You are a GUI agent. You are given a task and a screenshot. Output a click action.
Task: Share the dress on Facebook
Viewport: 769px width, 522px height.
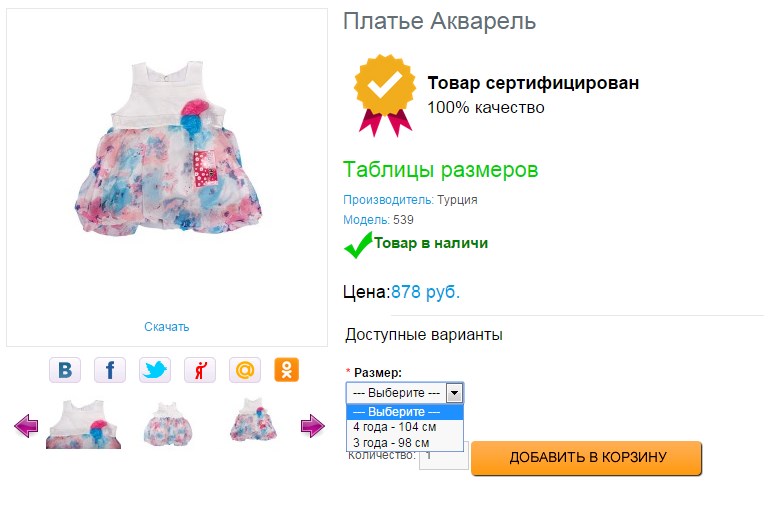click(x=110, y=370)
